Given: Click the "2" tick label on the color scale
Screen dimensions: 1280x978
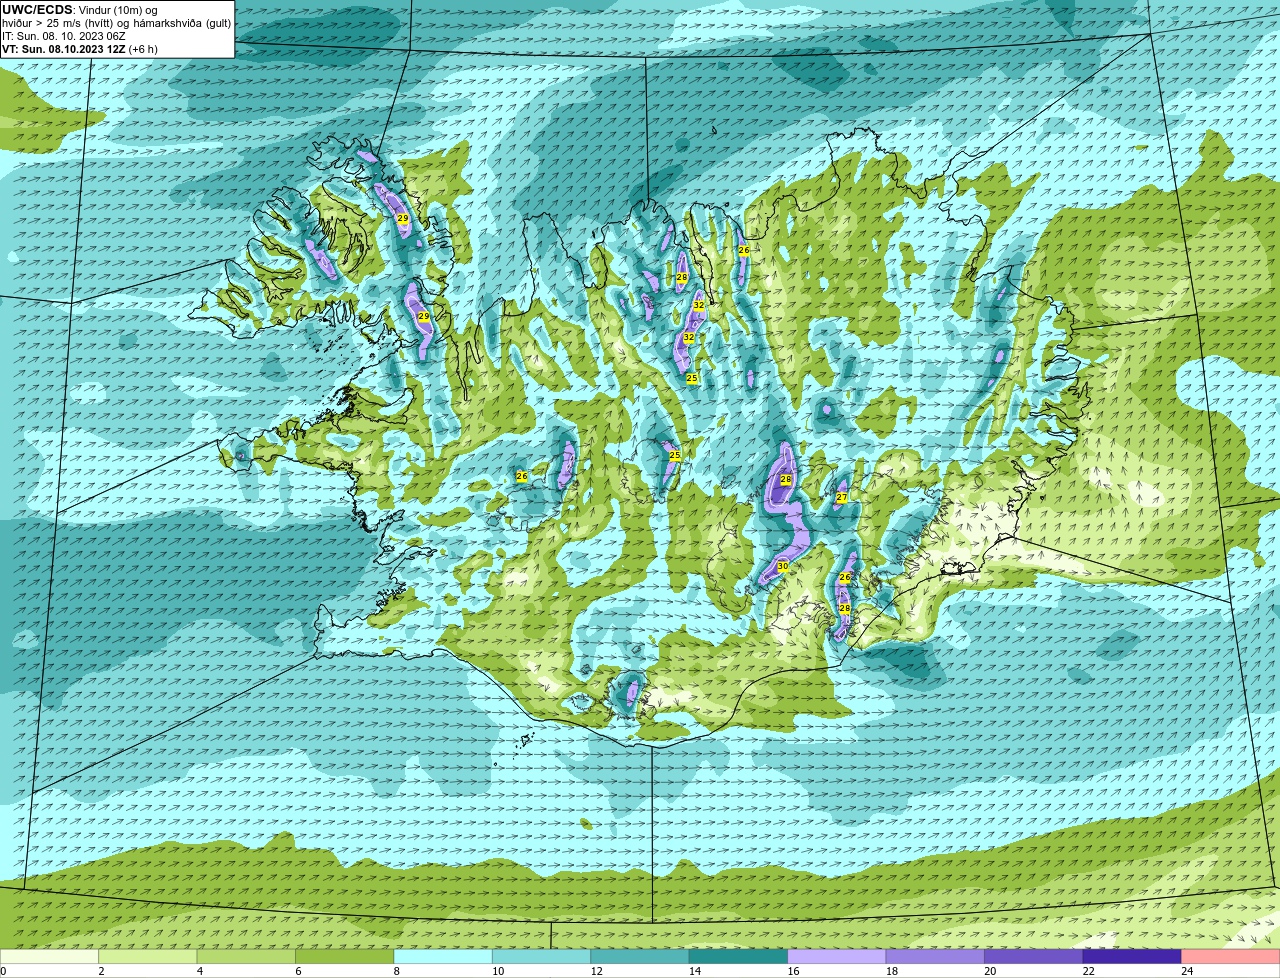Looking at the screenshot, I should pyautogui.click(x=101, y=971).
